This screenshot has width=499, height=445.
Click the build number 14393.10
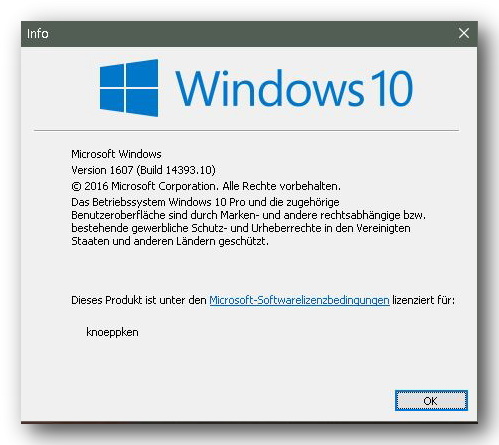pyautogui.click(x=189, y=170)
